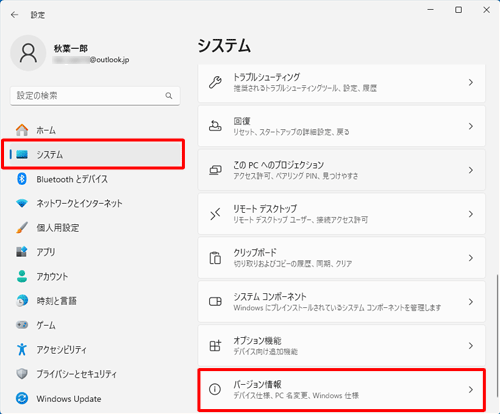Open Windows Update in the sidebar
This screenshot has width=500, height=414.
click(x=95, y=398)
